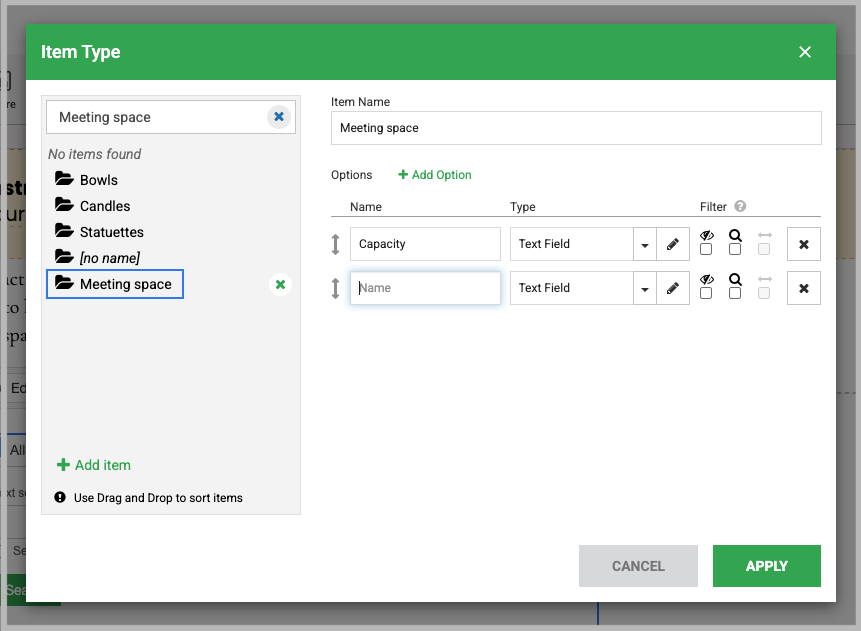Select the Statuettes folder item
Image resolution: width=861 pixels, height=631 pixels.
click(111, 232)
